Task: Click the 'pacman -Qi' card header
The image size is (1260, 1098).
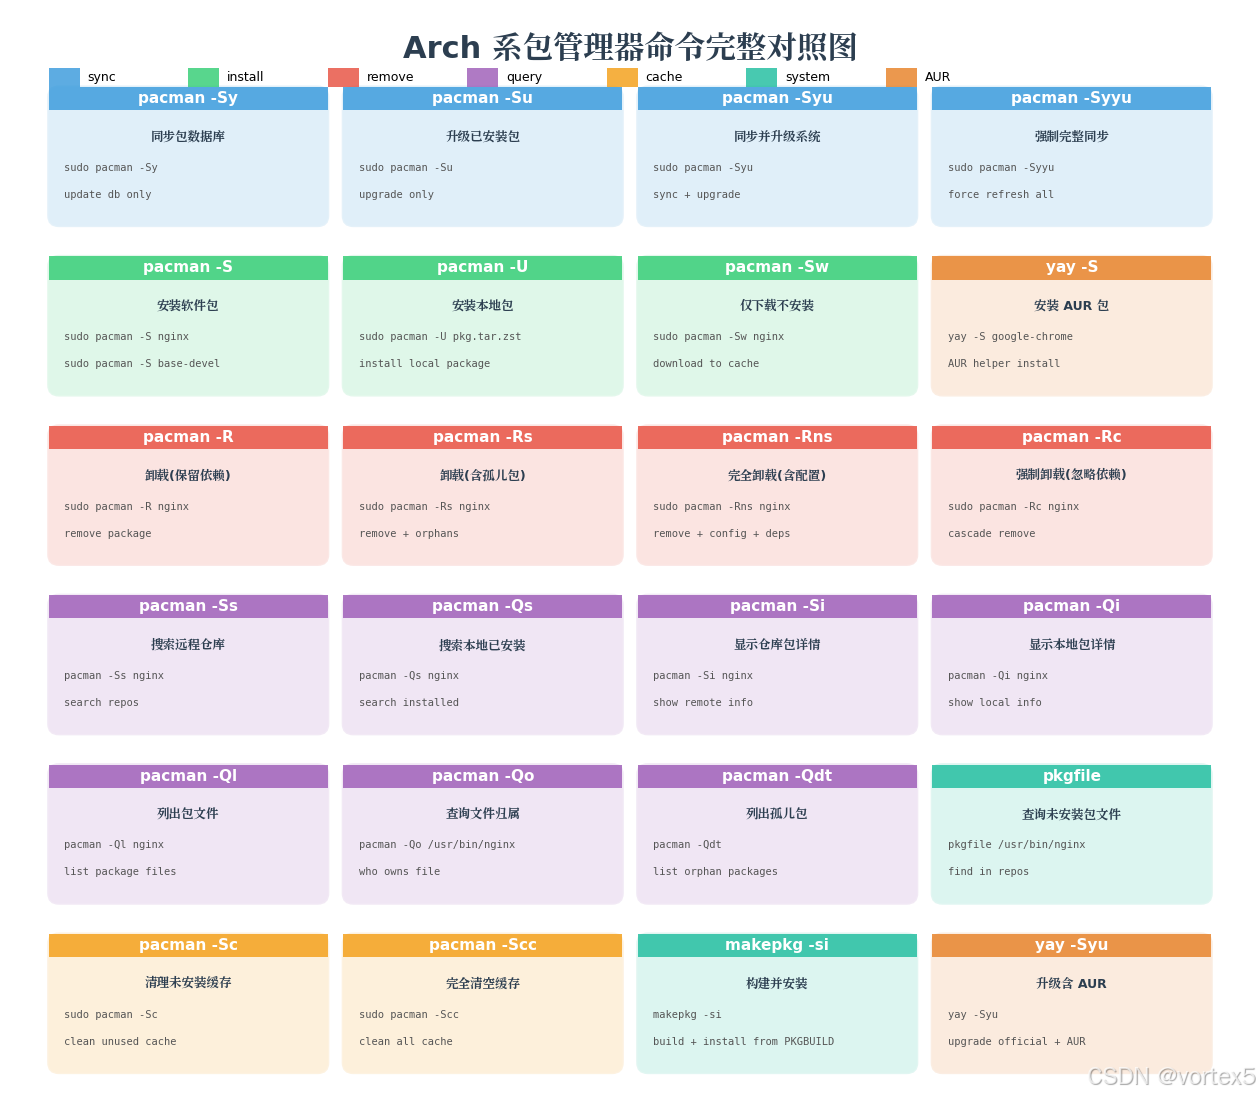Action: coord(1071,606)
